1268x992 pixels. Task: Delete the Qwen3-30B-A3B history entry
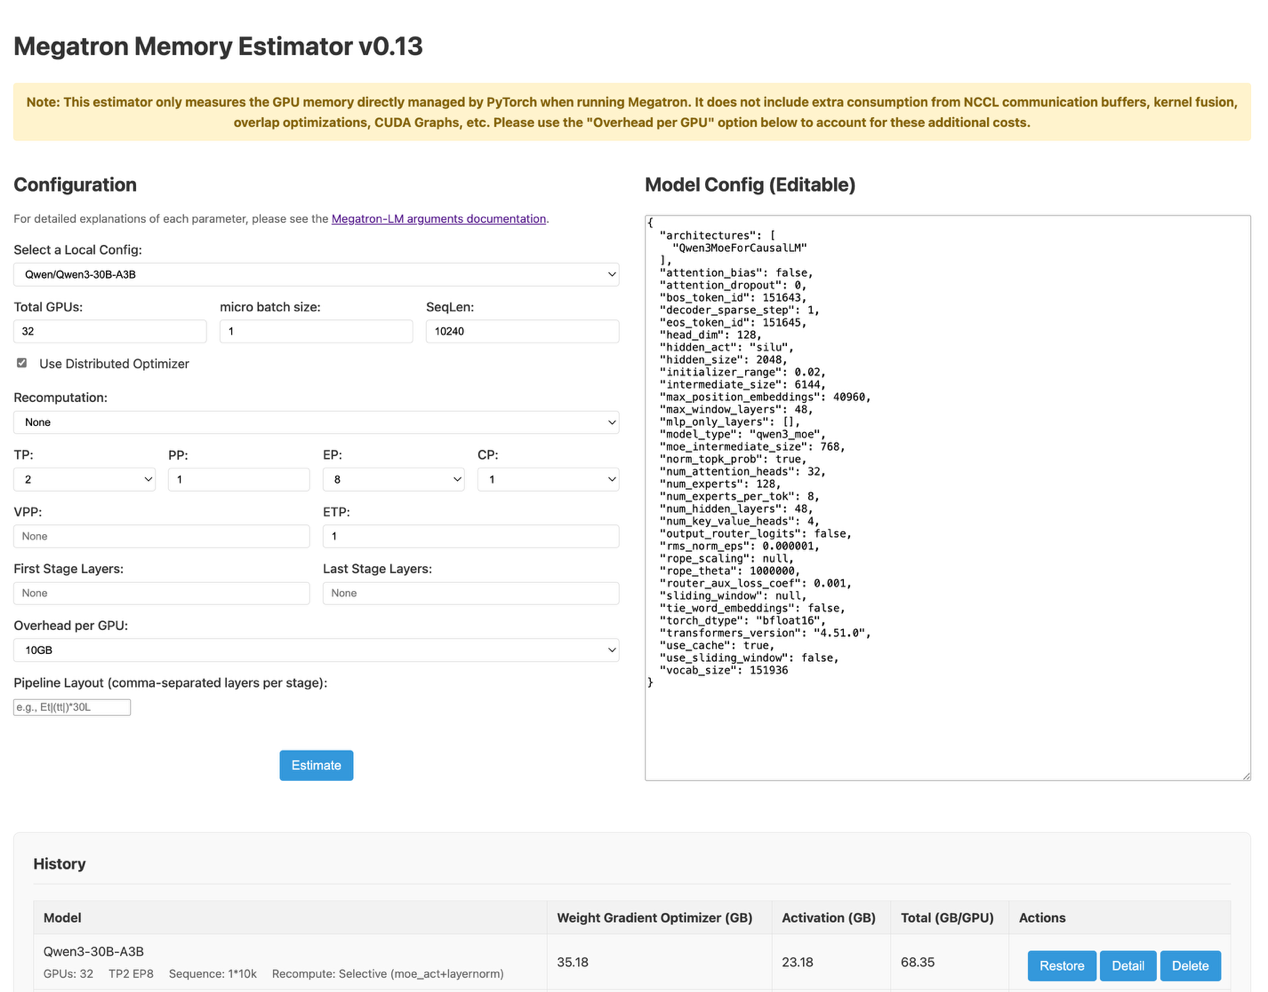tap(1190, 966)
